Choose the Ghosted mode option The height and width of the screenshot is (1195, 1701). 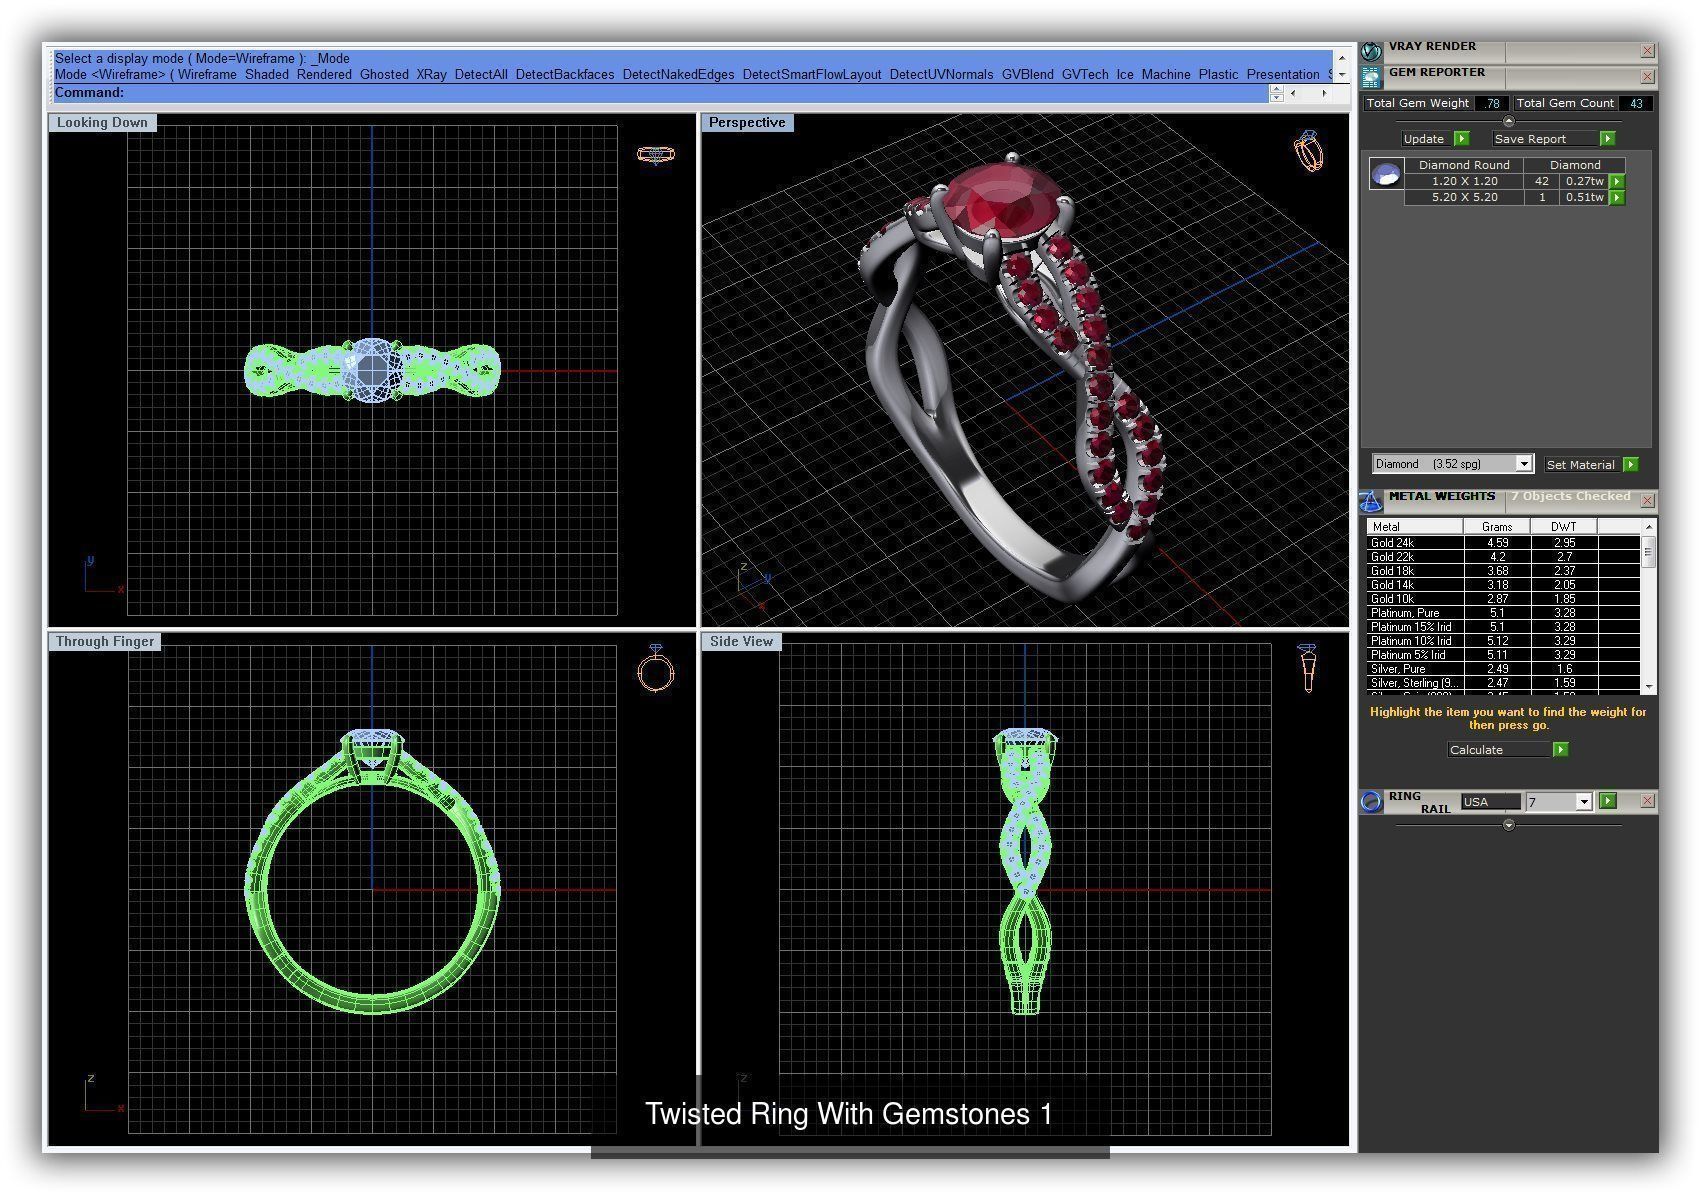coord(384,74)
